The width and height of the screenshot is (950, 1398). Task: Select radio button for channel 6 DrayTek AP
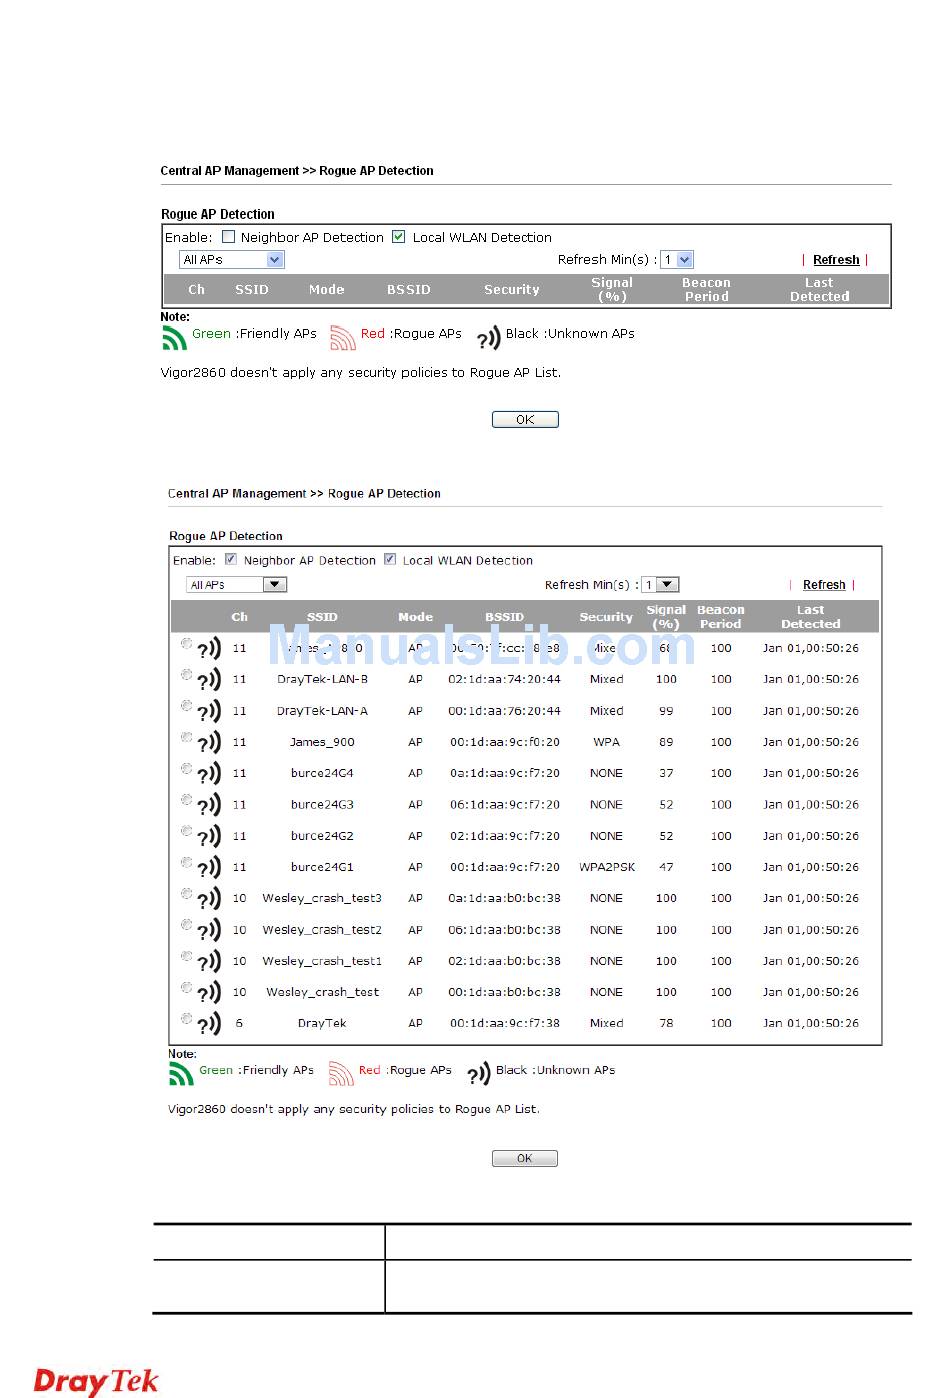[x=186, y=1019]
